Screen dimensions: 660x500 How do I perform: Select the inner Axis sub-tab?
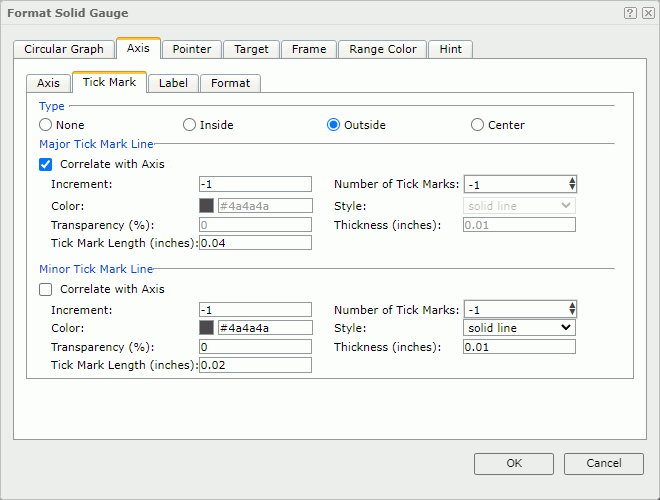48,83
